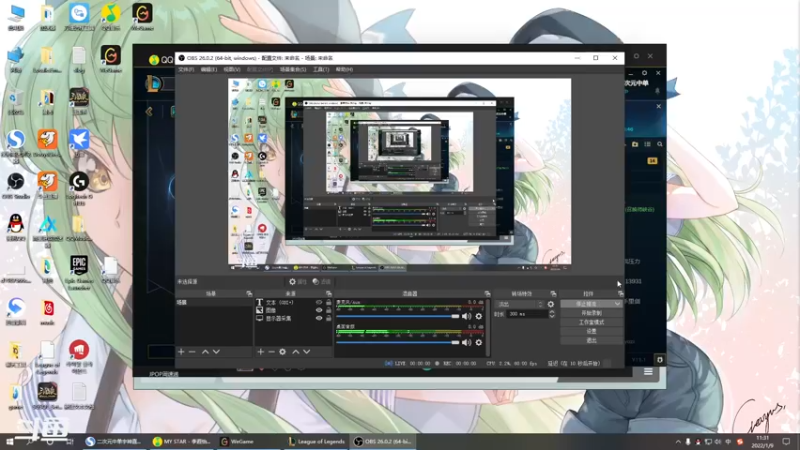Move source down in Sources panel
Viewport: 800px width, 450px height.
click(307, 352)
